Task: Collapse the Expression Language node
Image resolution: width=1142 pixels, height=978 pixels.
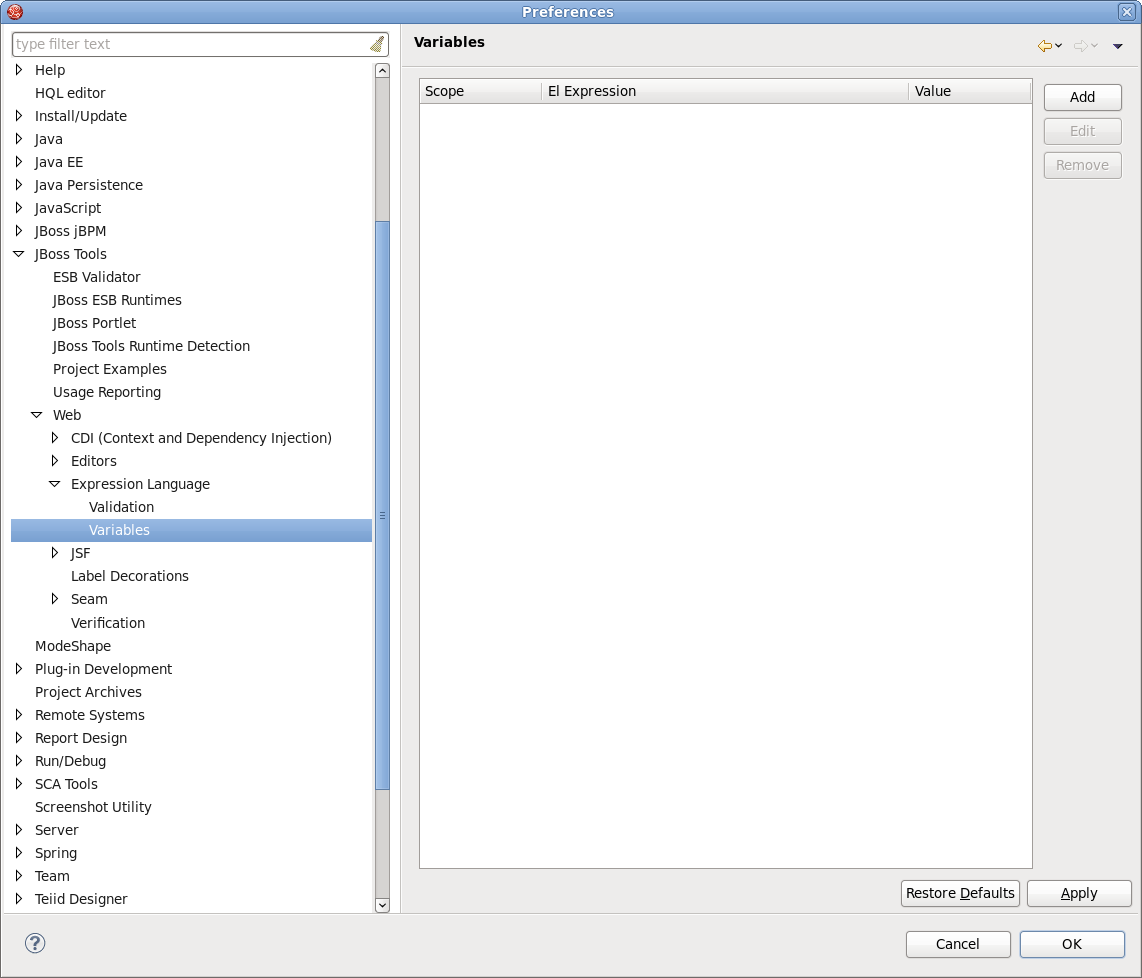Action: [55, 484]
